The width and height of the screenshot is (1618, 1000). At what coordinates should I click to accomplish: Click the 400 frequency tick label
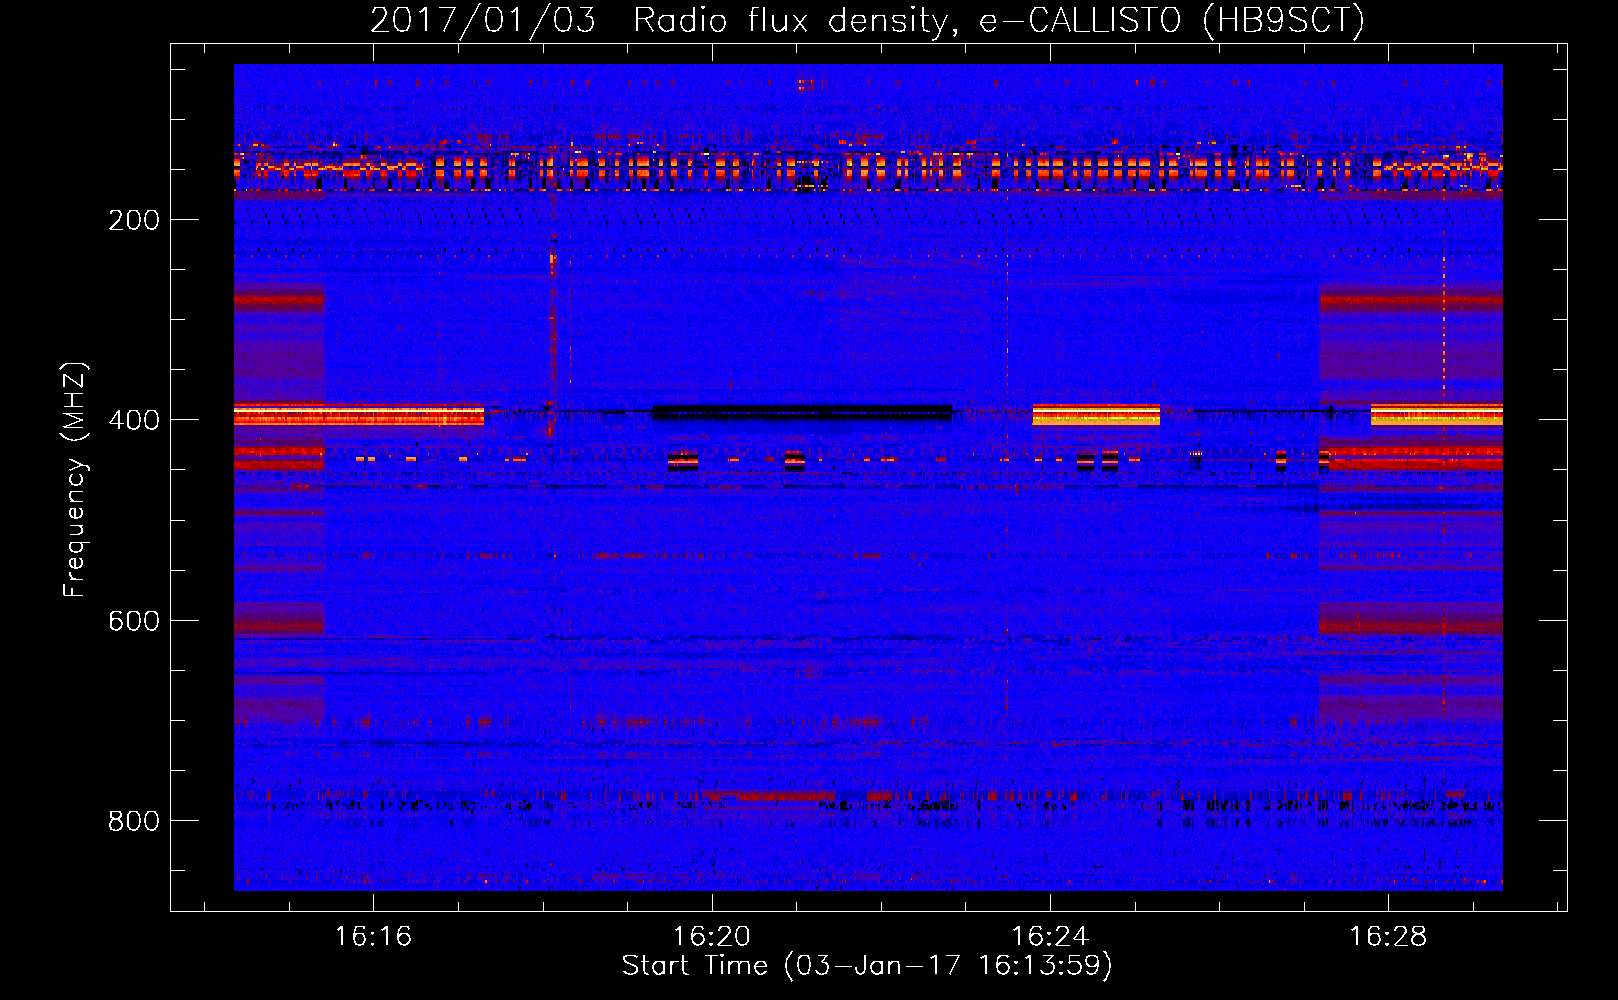coord(134,420)
